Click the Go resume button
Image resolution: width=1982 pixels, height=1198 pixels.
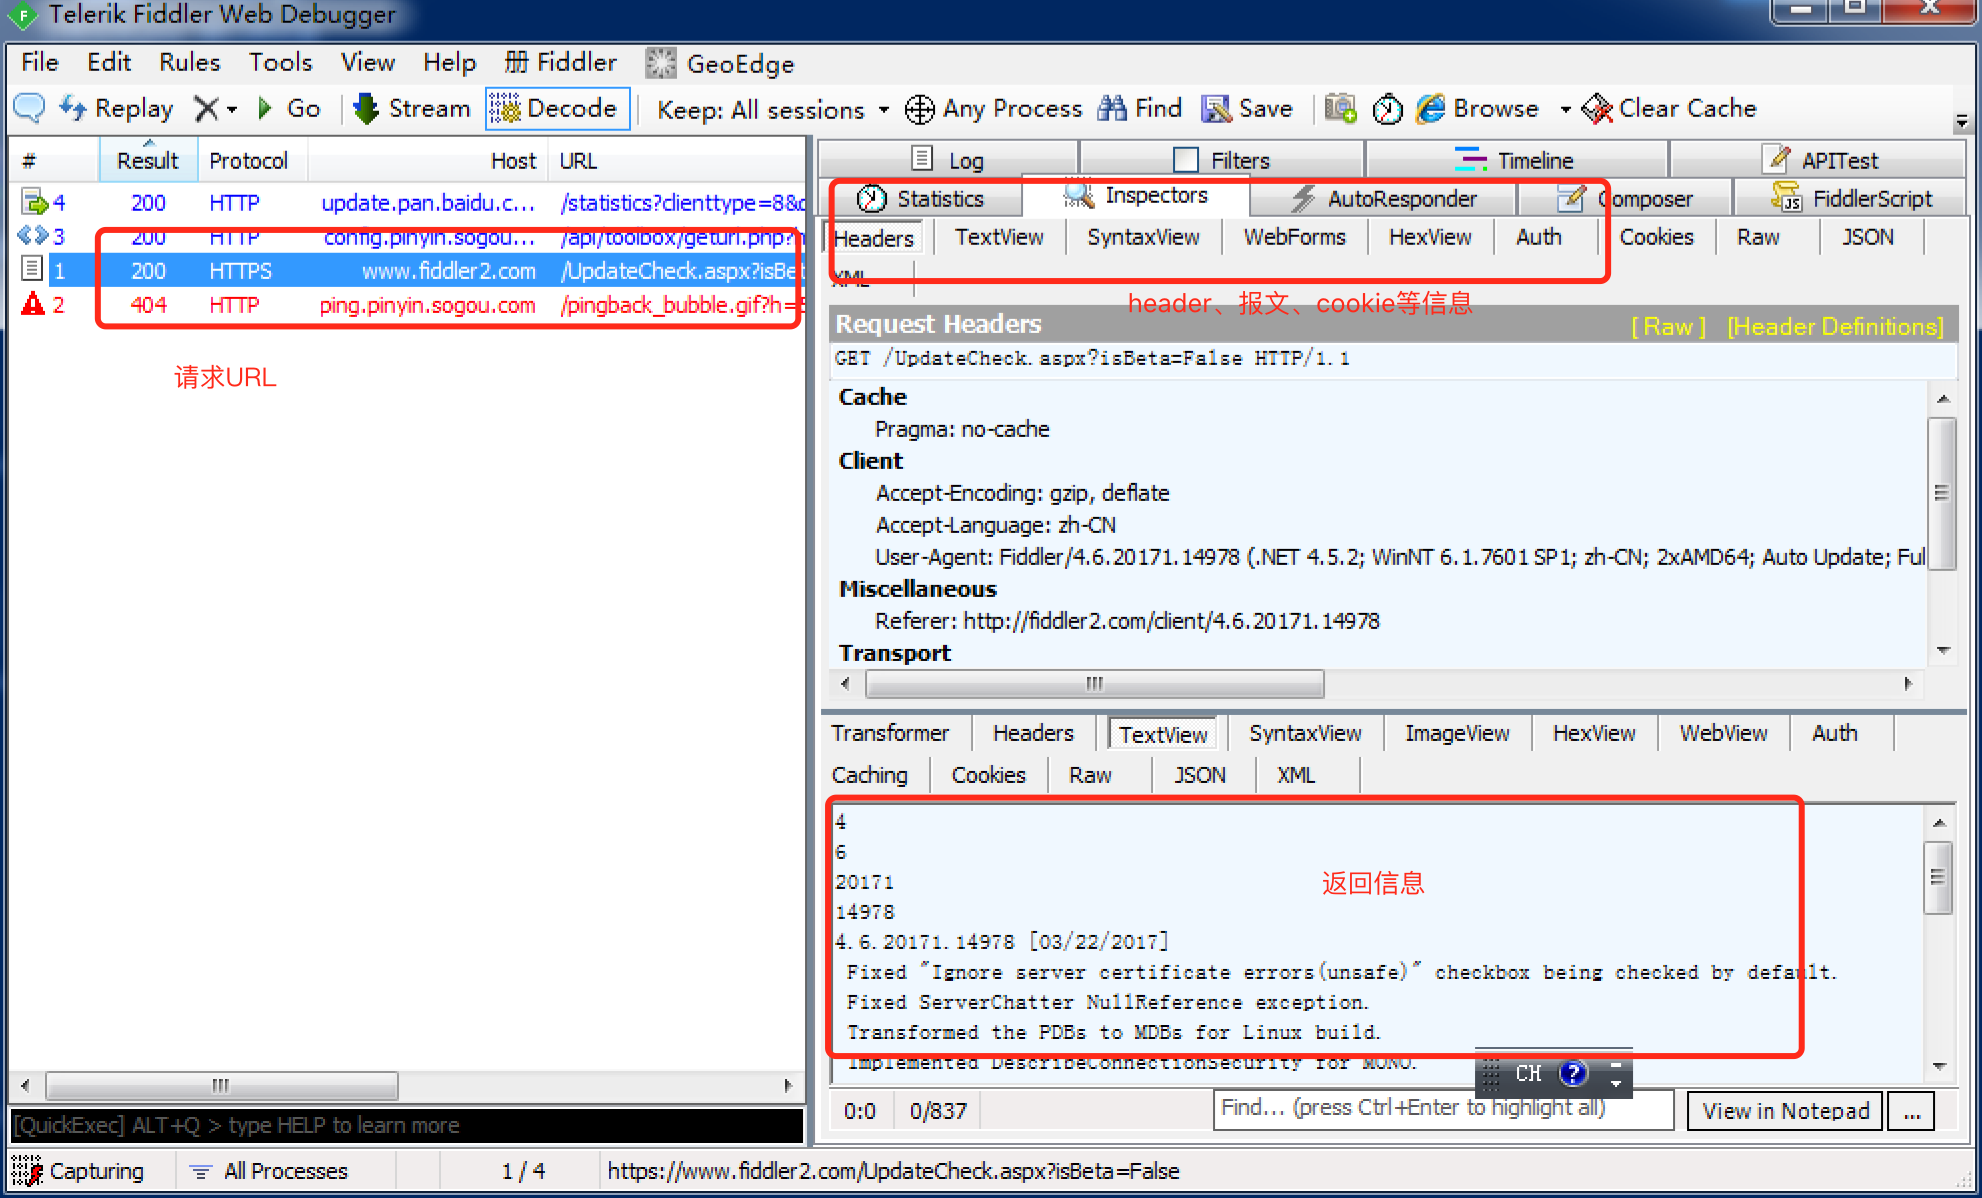289,108
